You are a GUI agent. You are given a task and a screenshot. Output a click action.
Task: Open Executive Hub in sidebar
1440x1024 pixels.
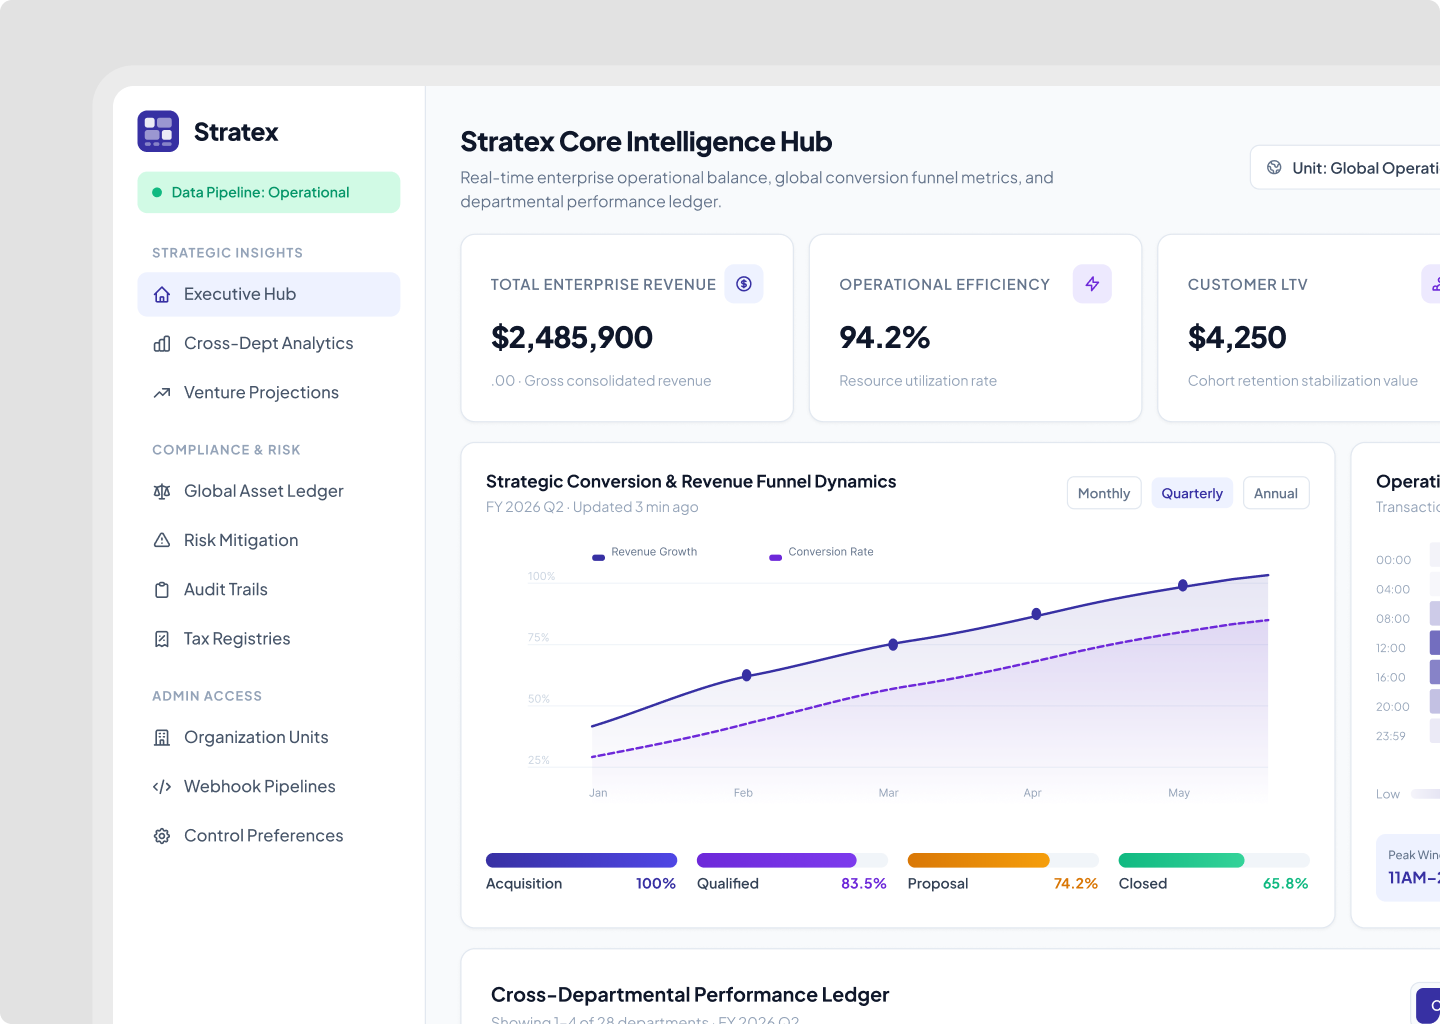point(269,295)
